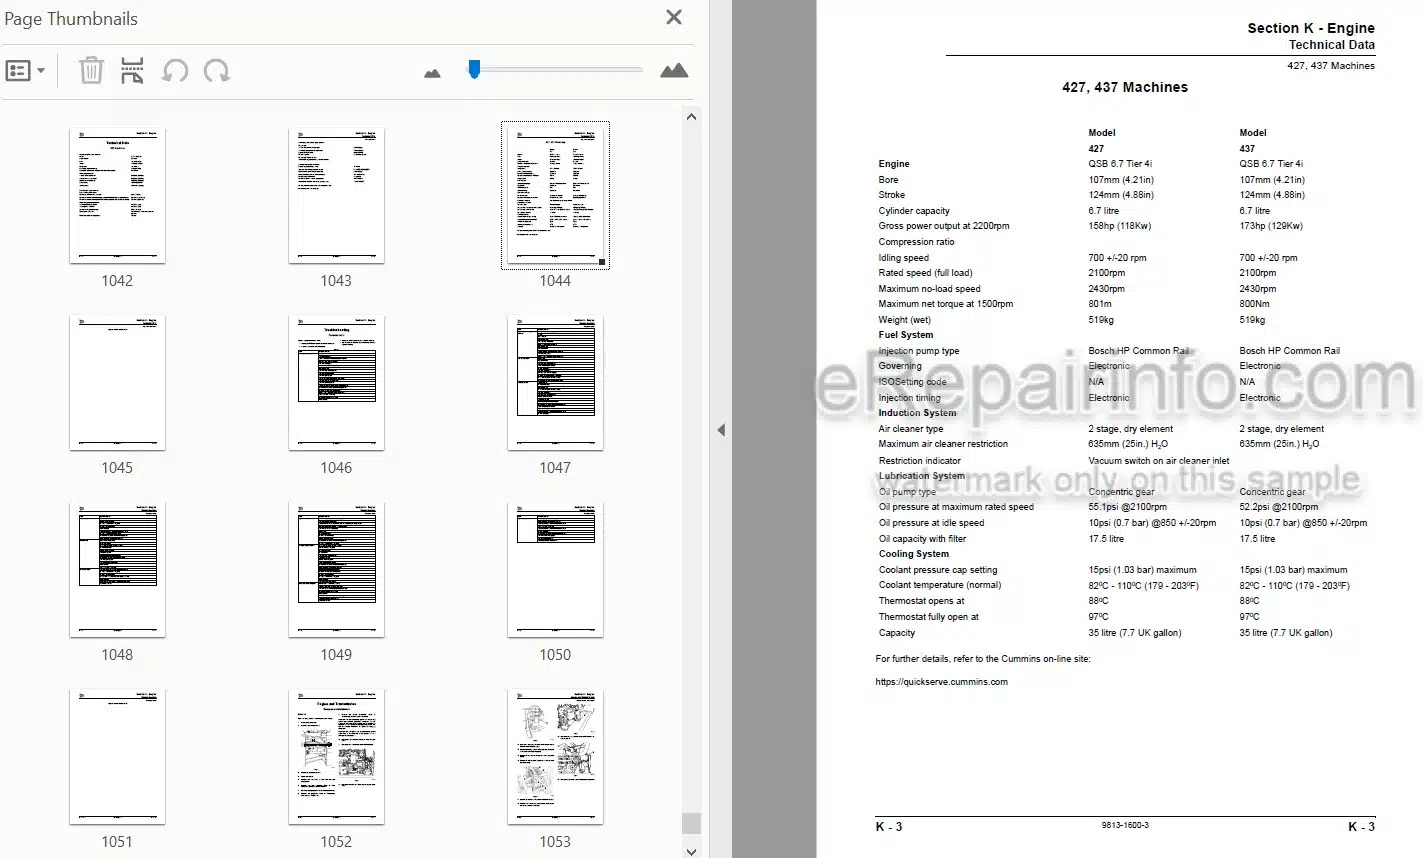This screenshot has width=1423, height=858.
Task: Click the '427, 437 Machines' bold heading
Action: coord(1125,87)
